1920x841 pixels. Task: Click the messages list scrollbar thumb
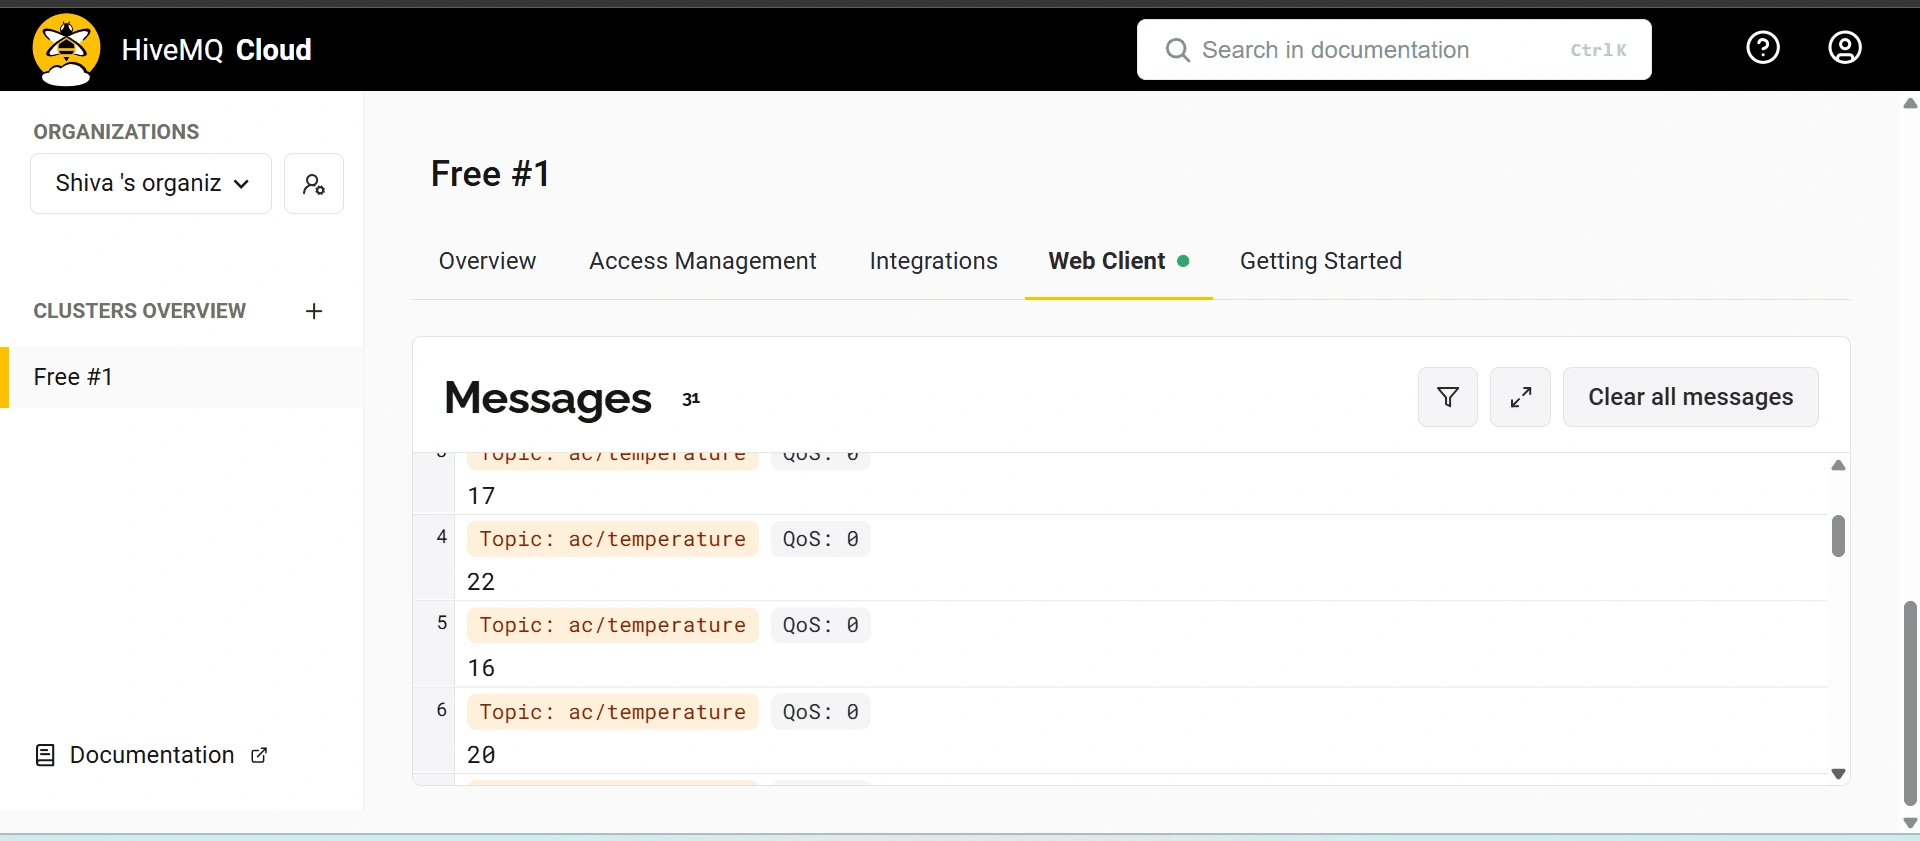coord(1838,536)
